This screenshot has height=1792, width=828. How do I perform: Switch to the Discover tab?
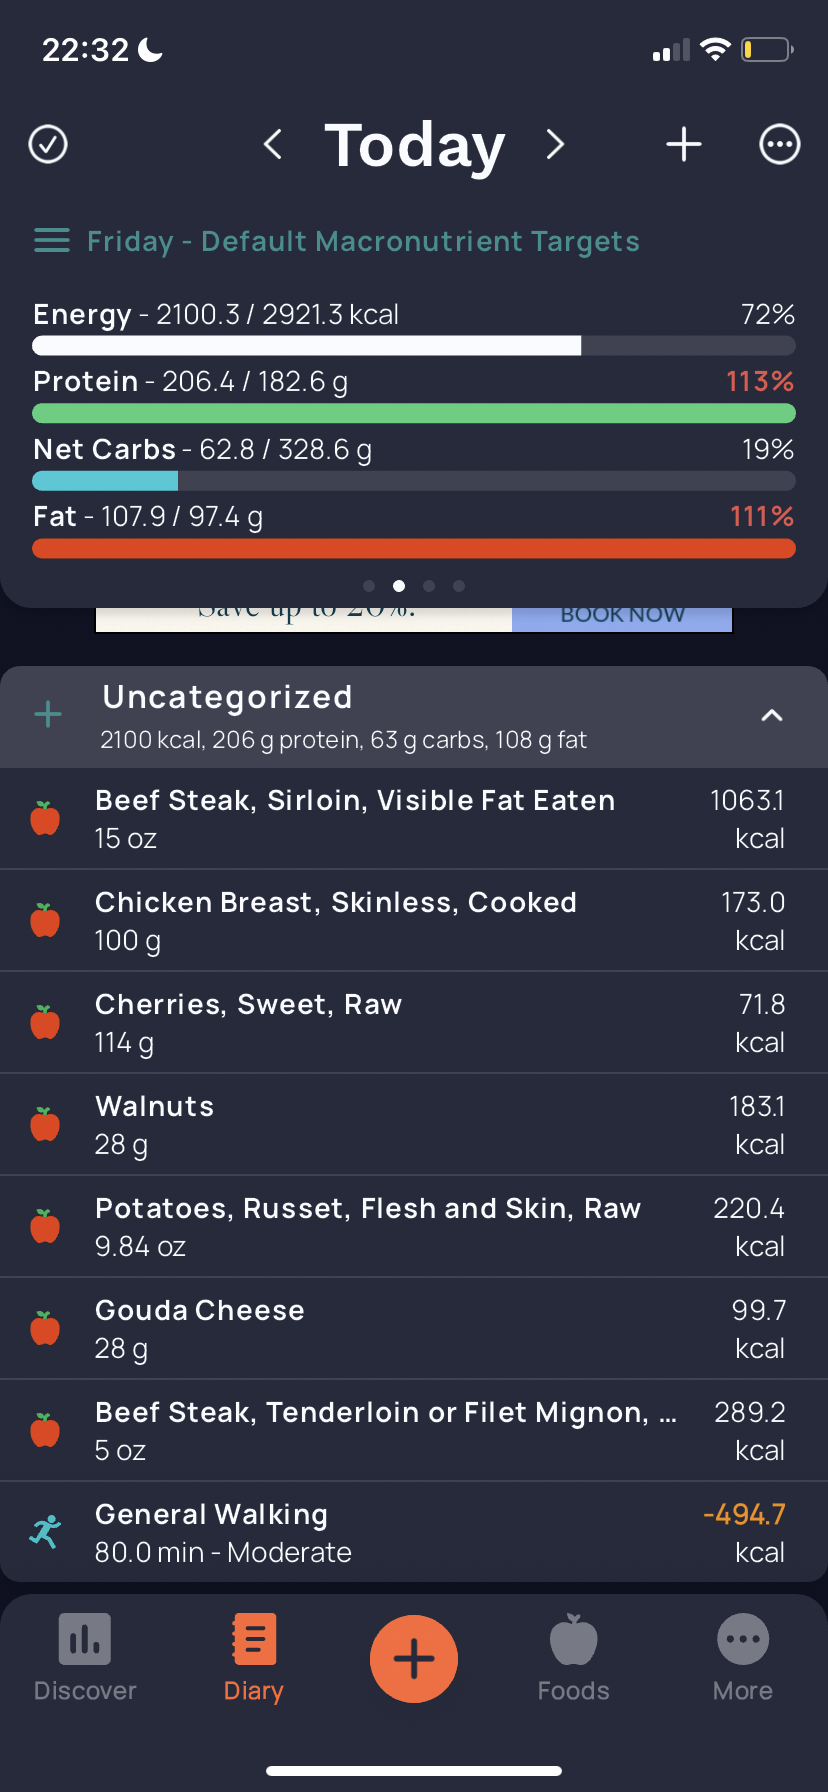pos(85,1658)
